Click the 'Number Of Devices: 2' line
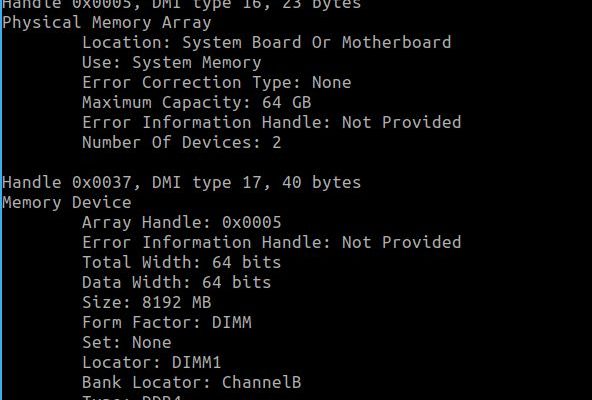Image resolution: width=592 pixels, height=400 pixels. (182, 142)
